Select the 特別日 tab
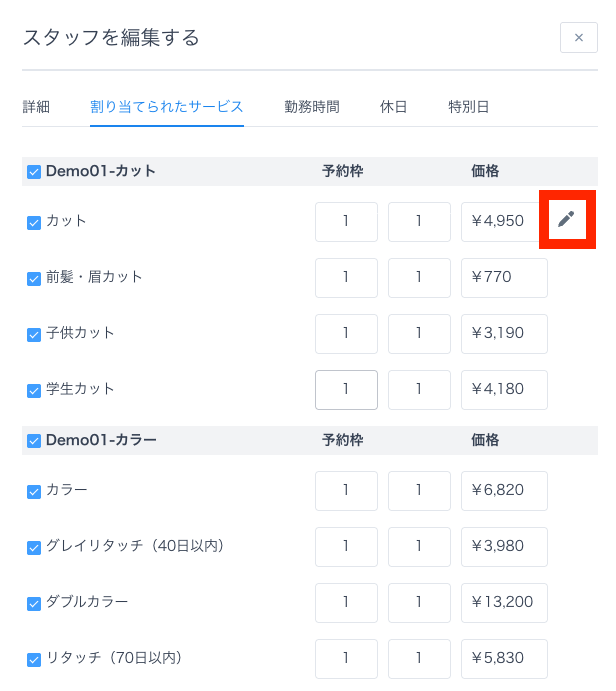Viewport: 616px width, 691px height. 468,107
